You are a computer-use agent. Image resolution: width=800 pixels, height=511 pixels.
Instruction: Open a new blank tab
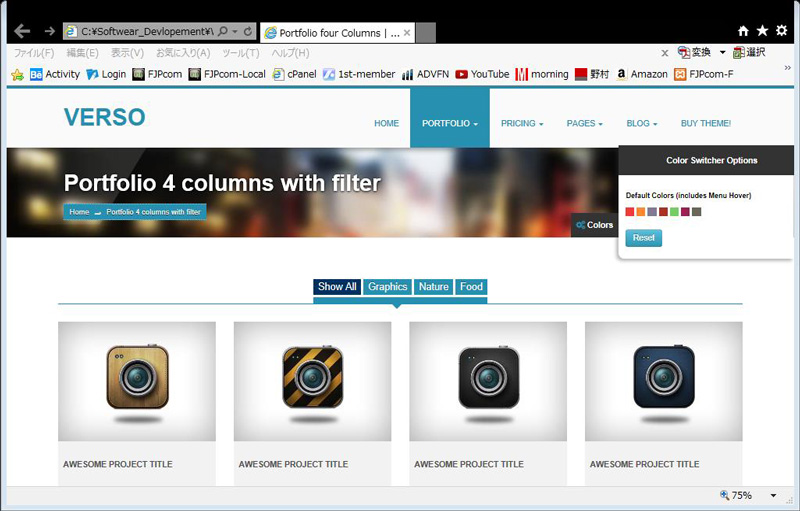426,33
